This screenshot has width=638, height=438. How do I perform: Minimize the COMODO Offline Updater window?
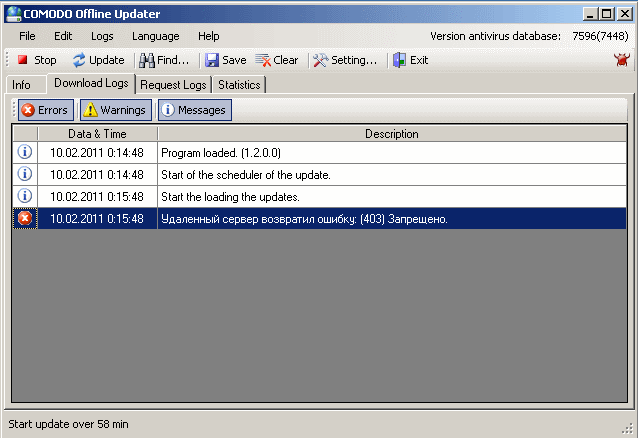point(590,14)
